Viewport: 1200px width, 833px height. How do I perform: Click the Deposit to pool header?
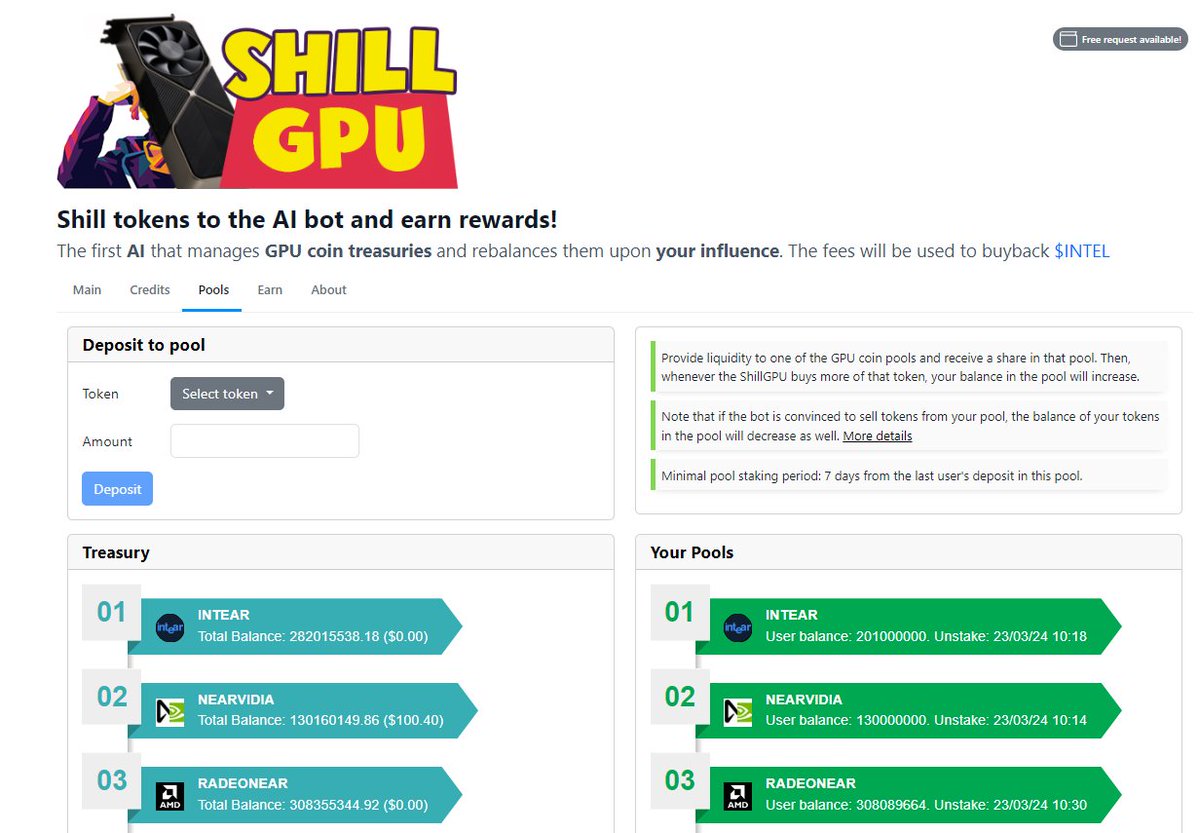click(341, 345)
